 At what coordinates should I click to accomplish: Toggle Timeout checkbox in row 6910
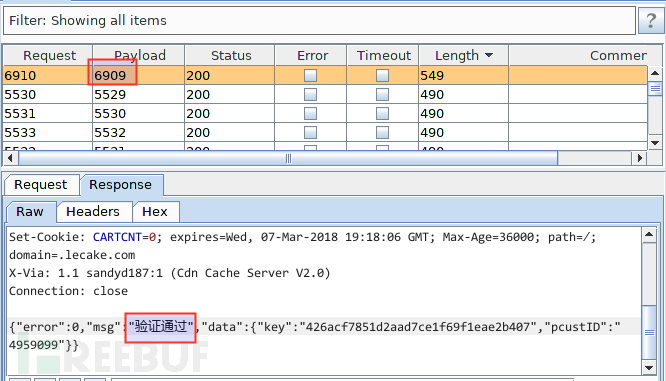[382, 76]
